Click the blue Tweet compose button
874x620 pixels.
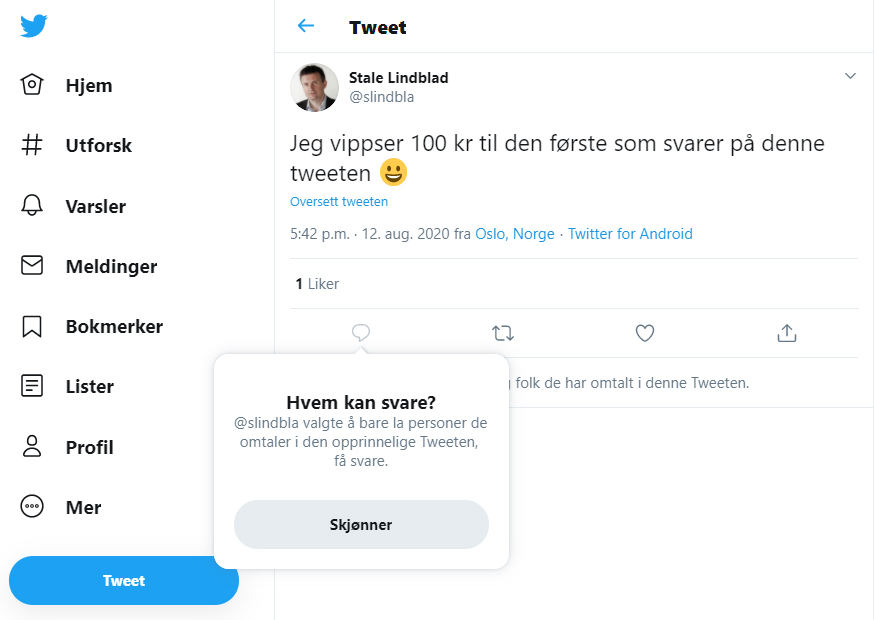tap(124, 580)
